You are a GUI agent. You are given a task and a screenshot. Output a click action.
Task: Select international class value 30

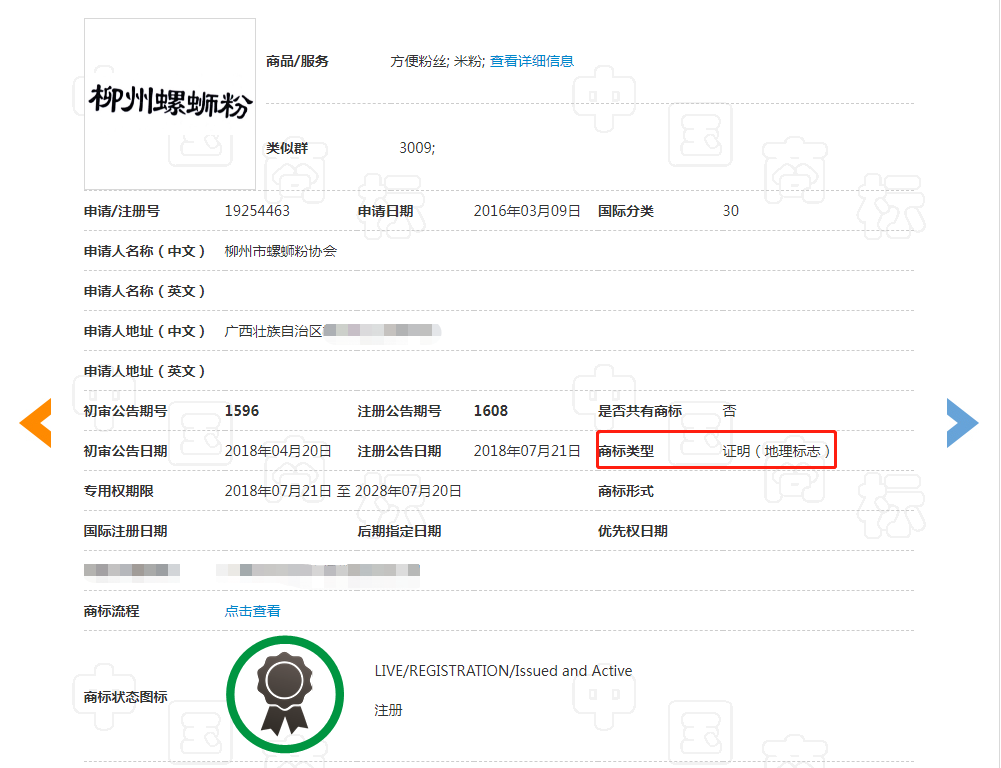click(731, 211)
